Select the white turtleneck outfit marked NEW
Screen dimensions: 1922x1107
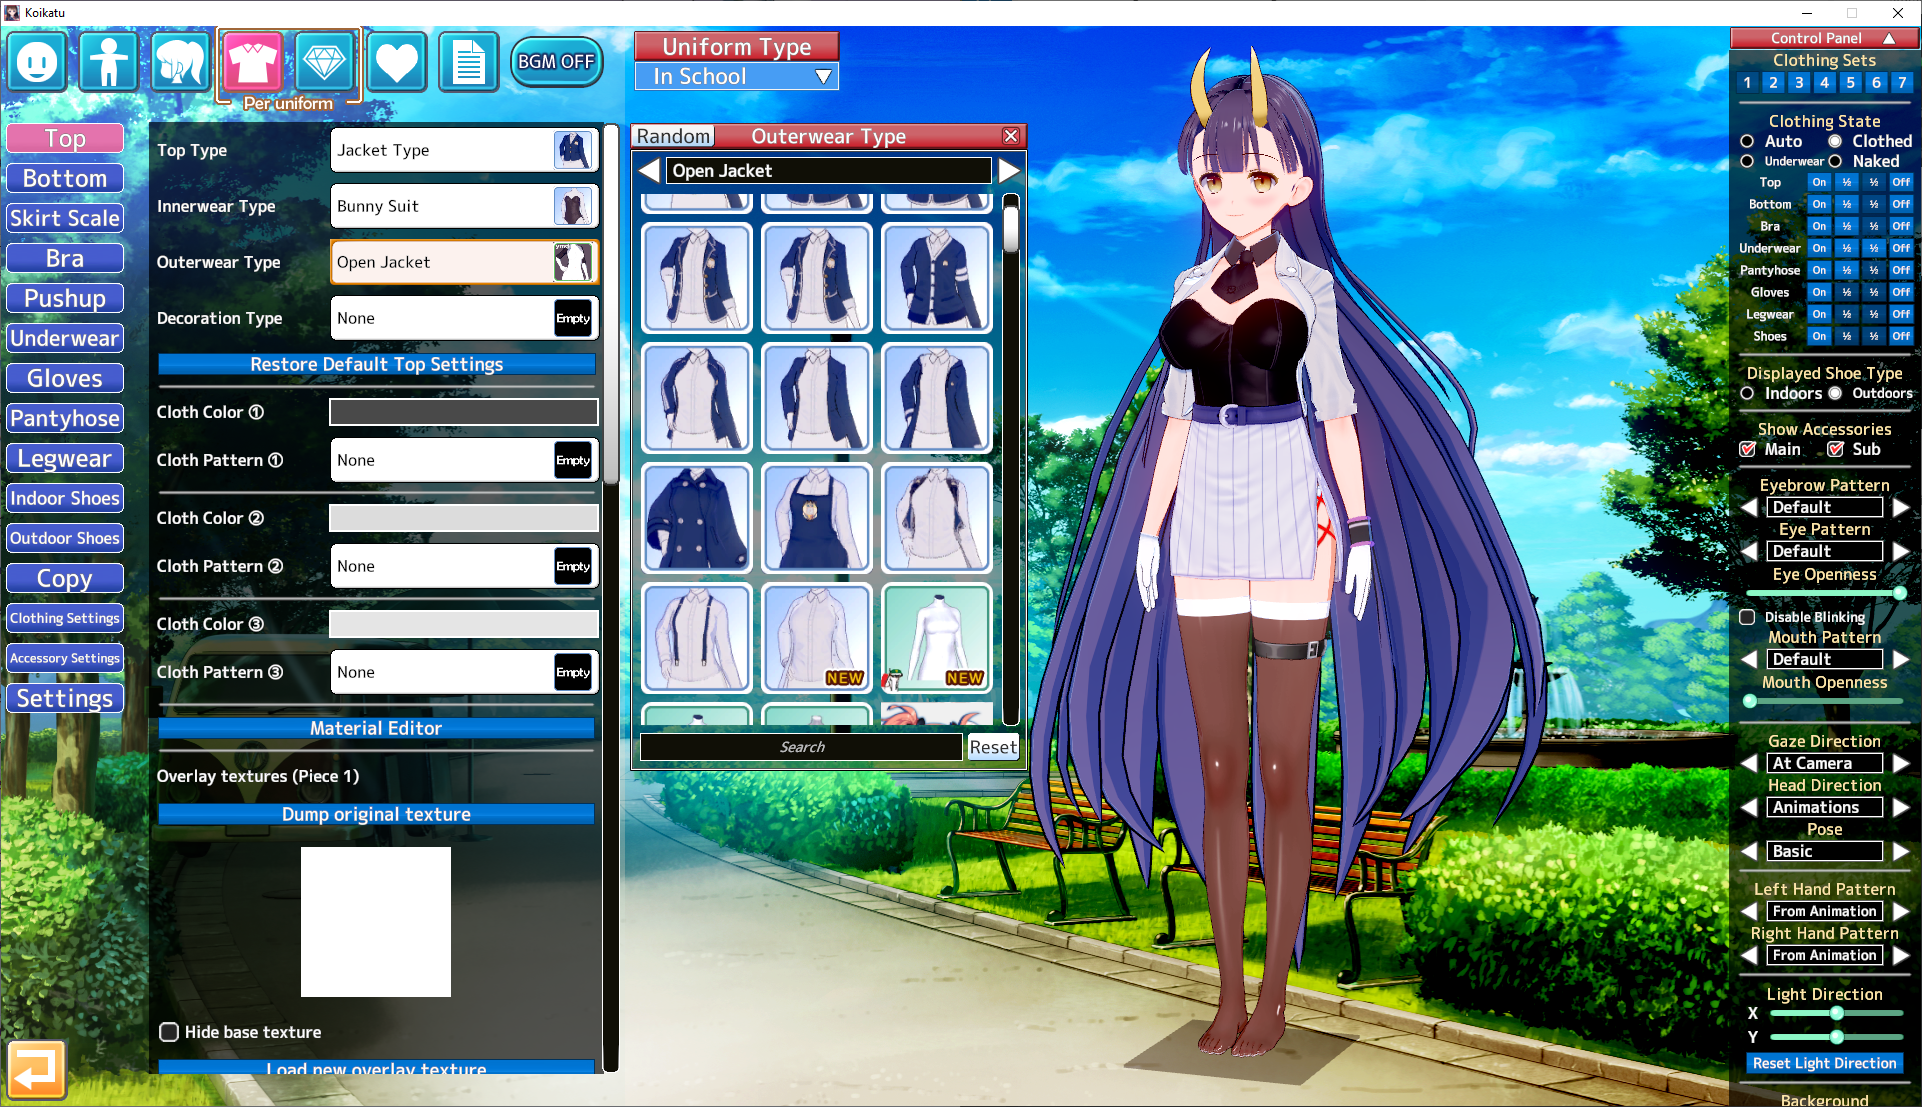pos(937,638)
